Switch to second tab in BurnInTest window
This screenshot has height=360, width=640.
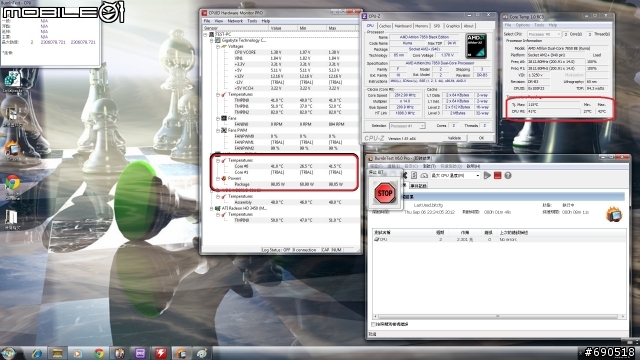click(x=418, y=186)
